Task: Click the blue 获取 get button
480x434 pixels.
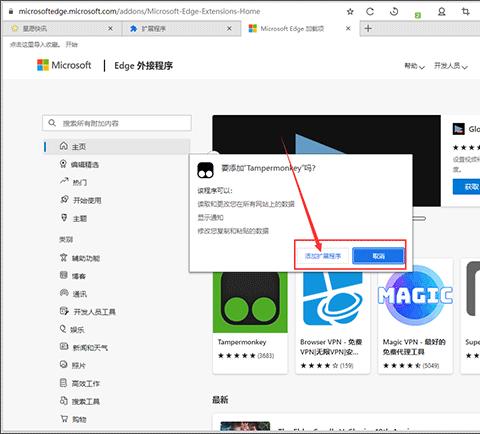Action: point(468,187)
